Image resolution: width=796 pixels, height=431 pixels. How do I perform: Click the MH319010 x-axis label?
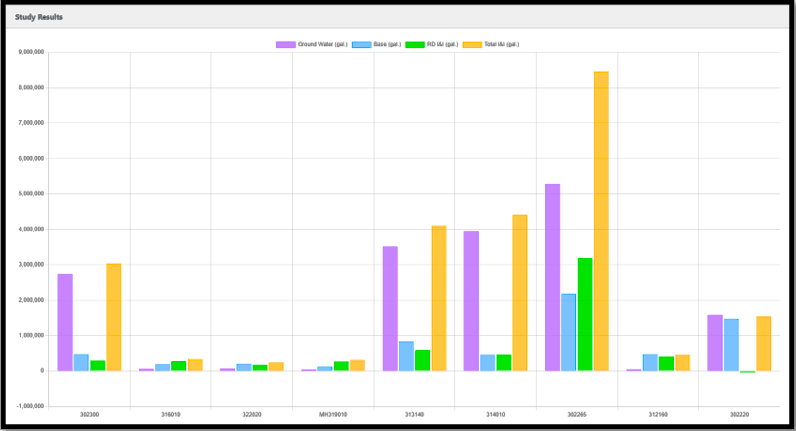point(333,412)
